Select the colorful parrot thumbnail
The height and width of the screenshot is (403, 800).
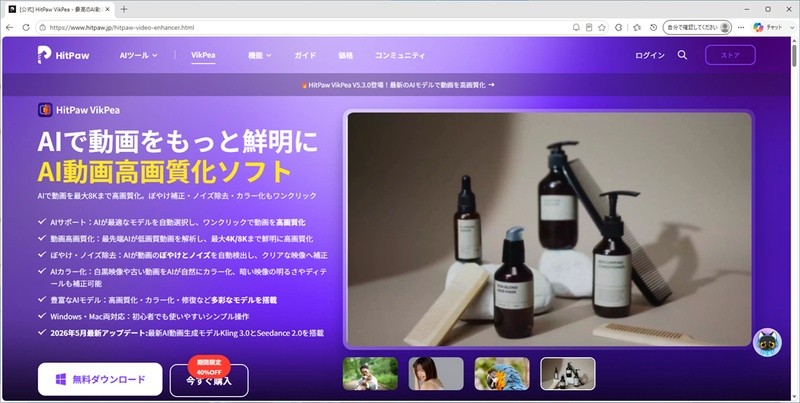502,373
